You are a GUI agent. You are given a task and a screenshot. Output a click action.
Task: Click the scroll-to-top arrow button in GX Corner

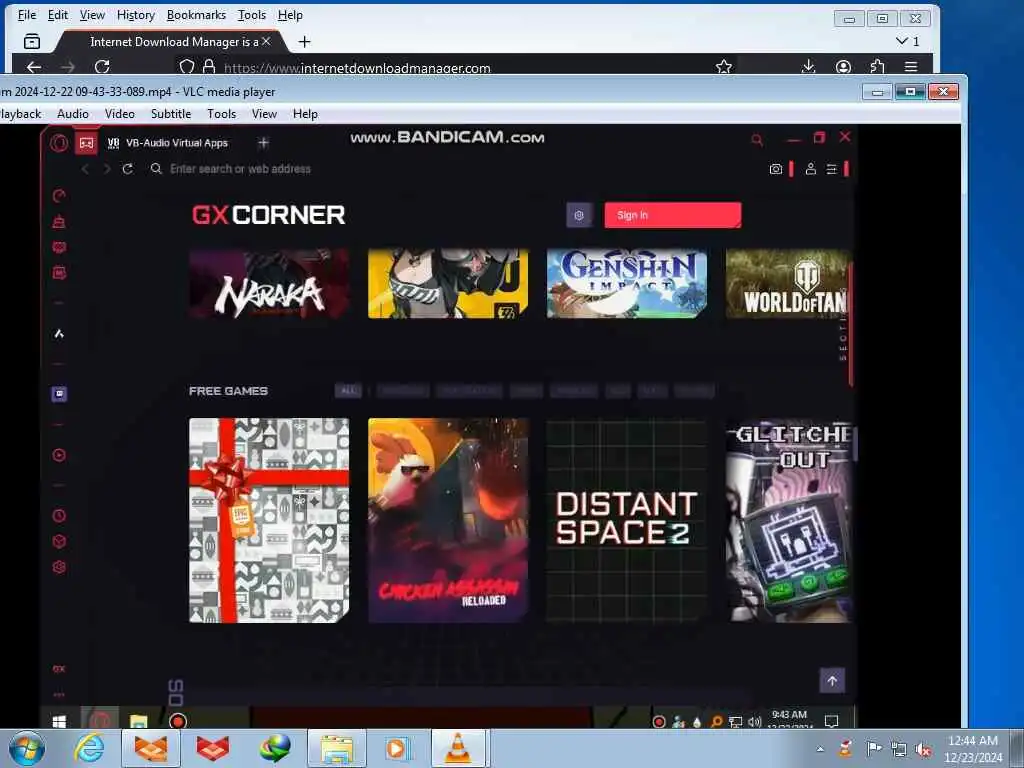point(832,680)
